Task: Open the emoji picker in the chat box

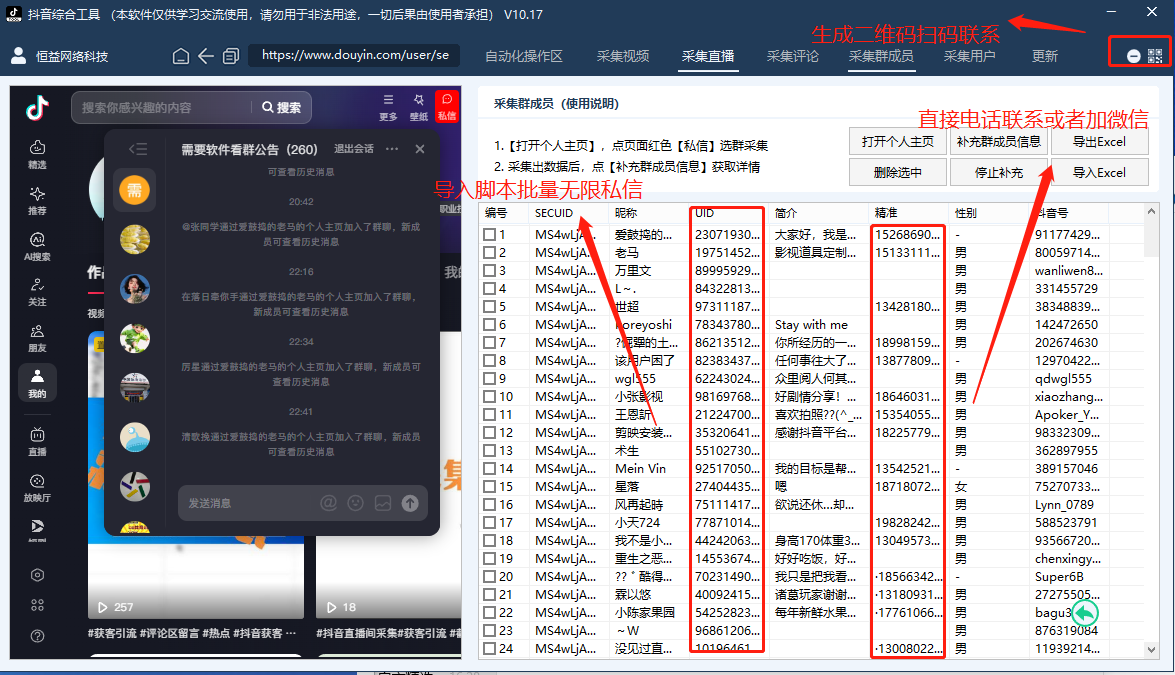Action: [x=355, y=503]
